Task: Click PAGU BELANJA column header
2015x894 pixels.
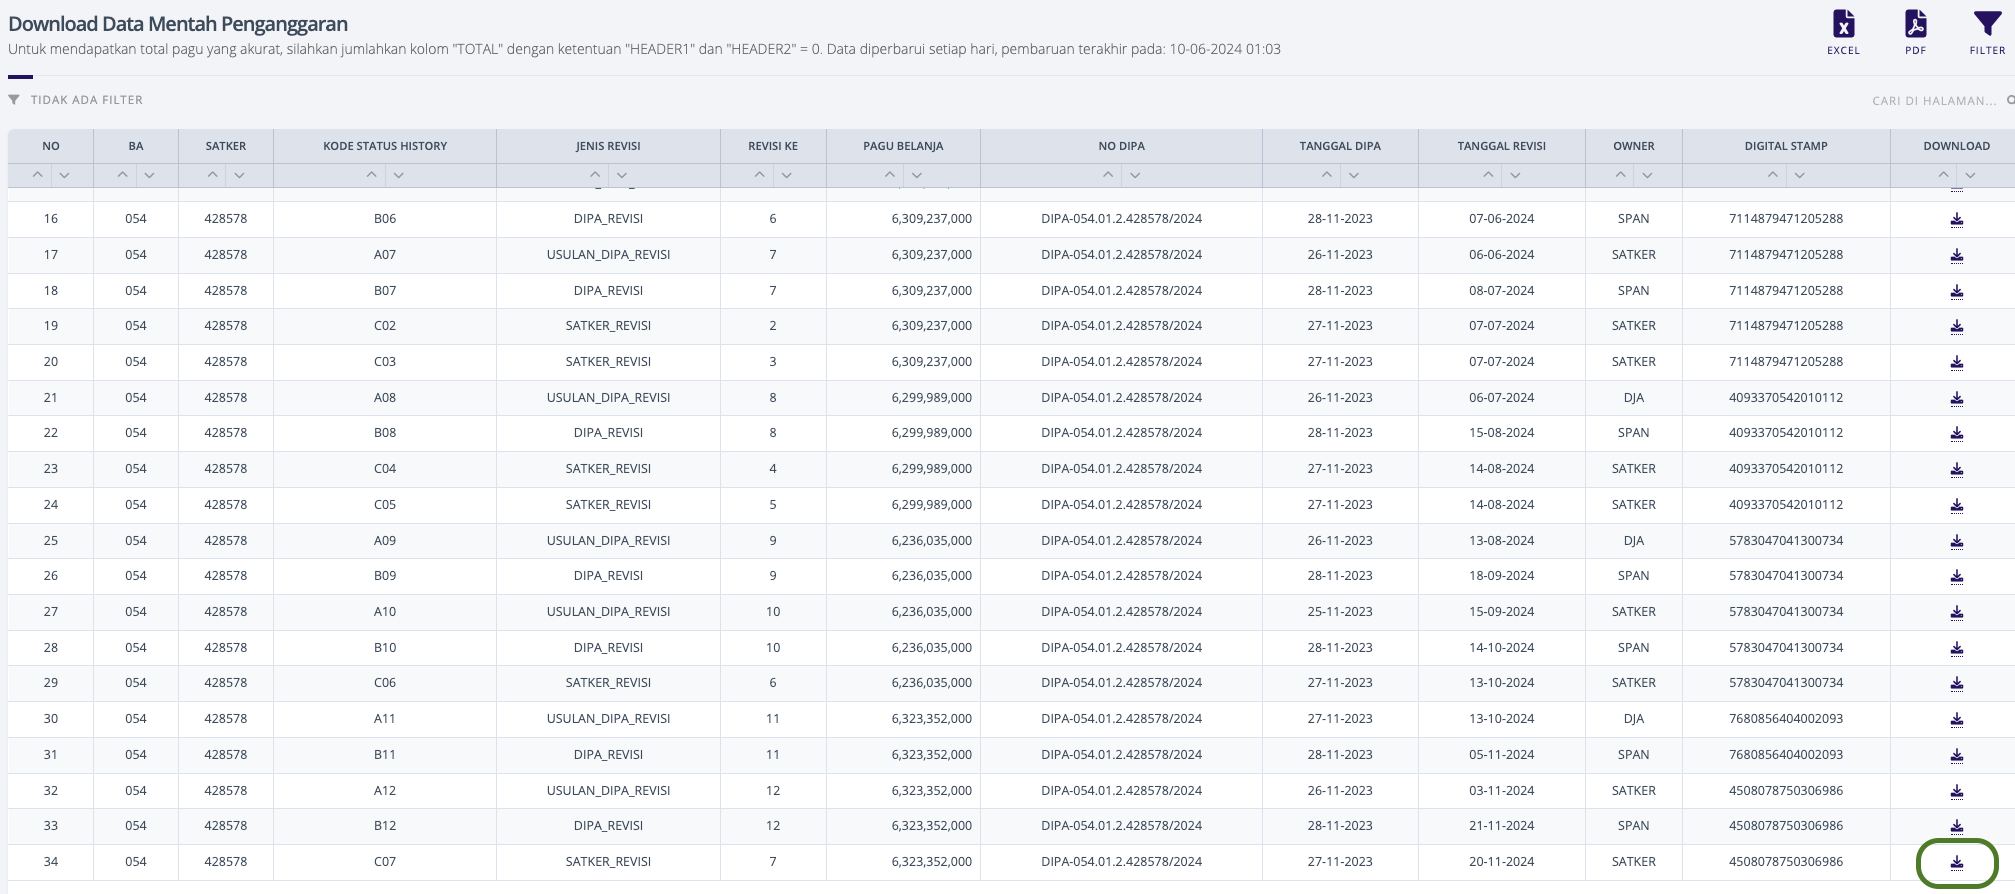Action: 903,146
